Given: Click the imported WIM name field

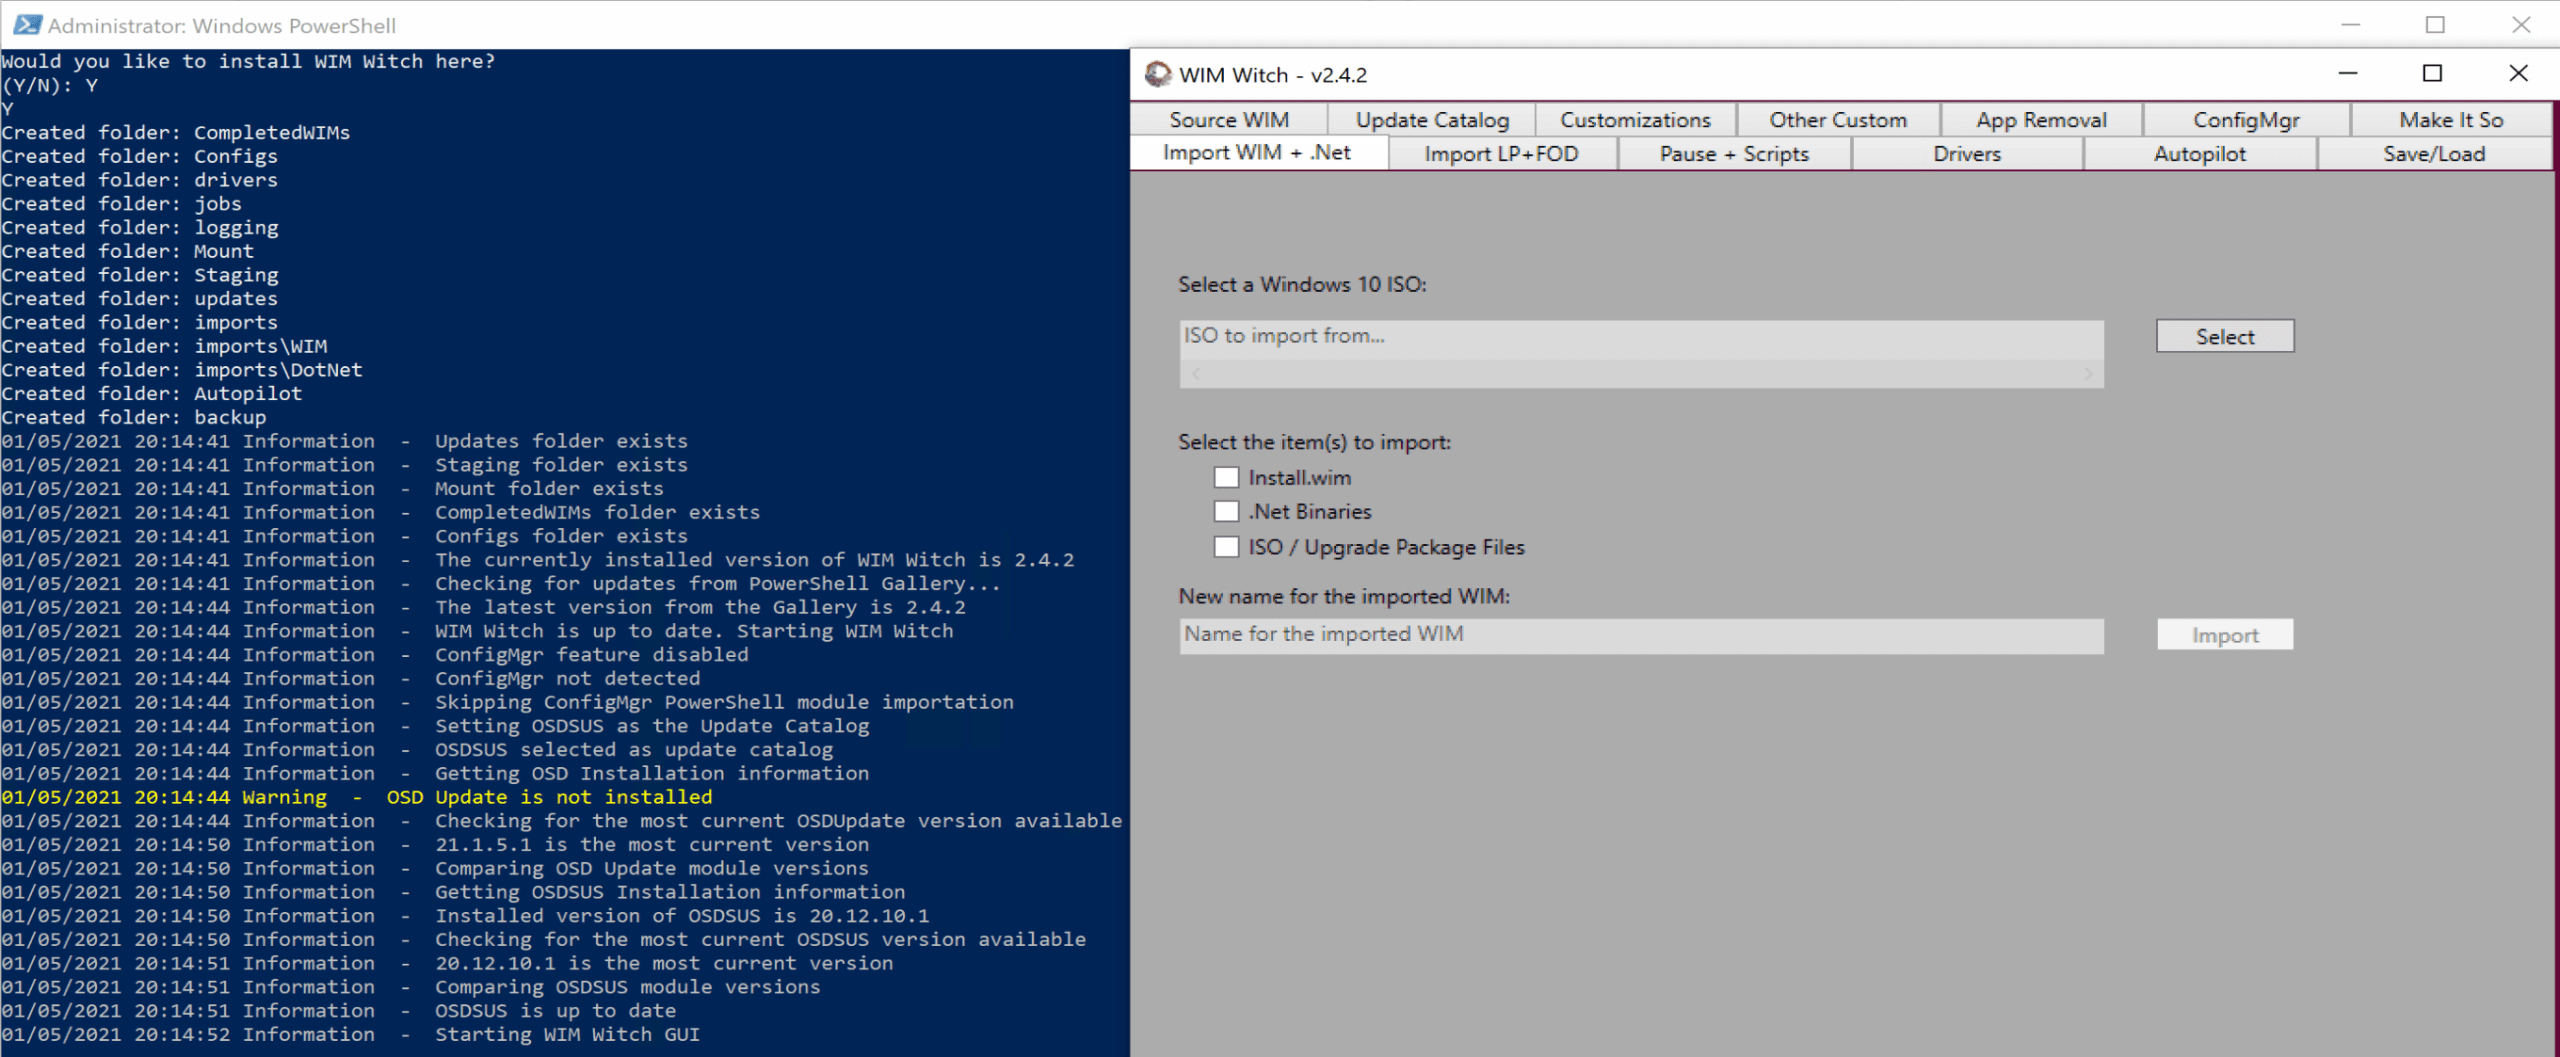Looking at the screenshot, I should pyautogui.click(x=1641, y=635).
